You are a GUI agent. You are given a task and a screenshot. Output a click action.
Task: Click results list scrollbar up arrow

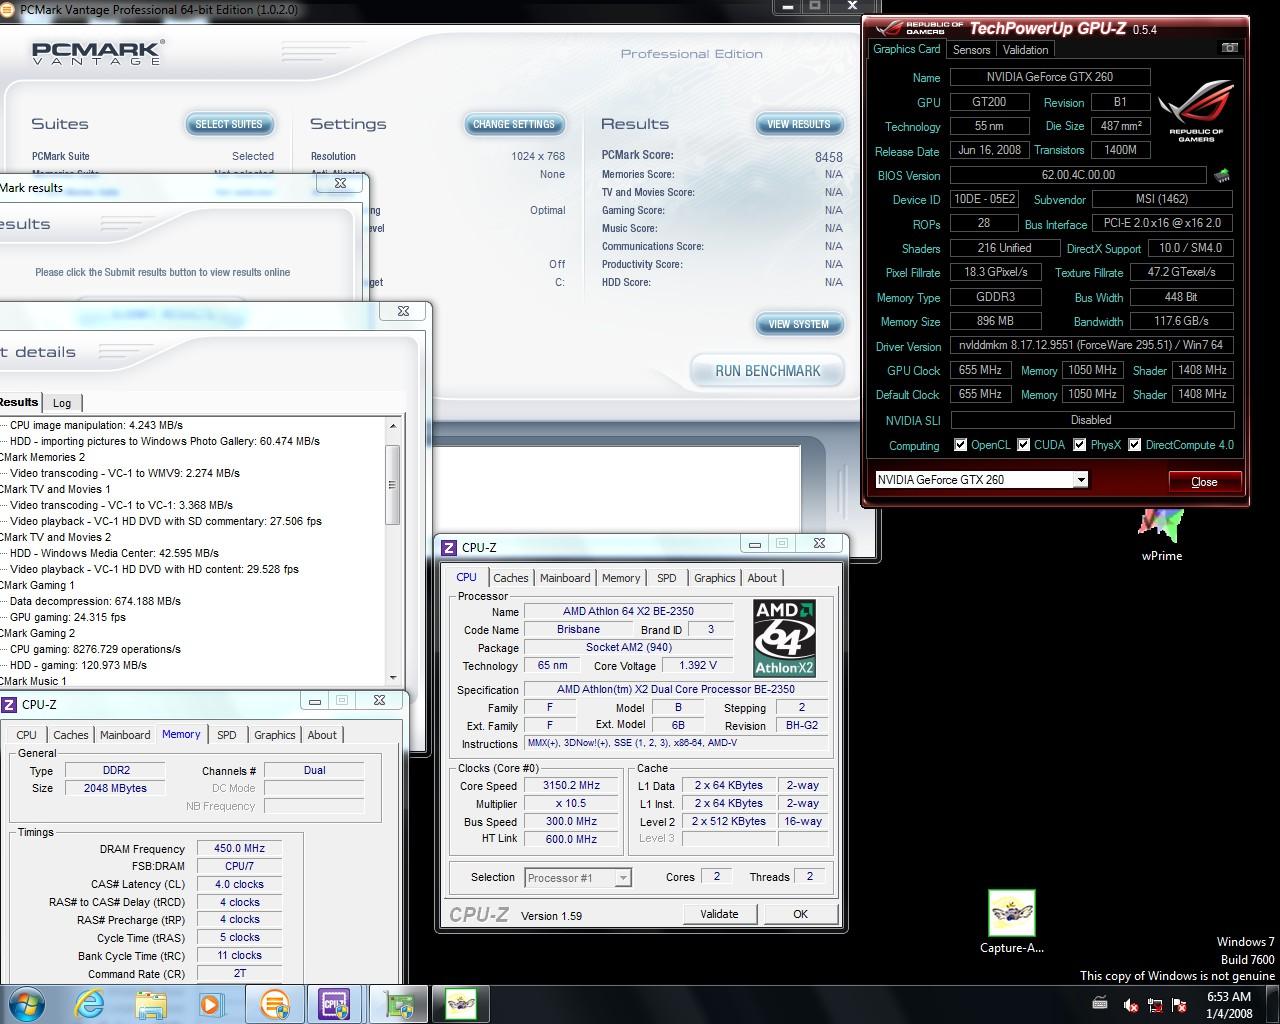click(x=393, y=426)
